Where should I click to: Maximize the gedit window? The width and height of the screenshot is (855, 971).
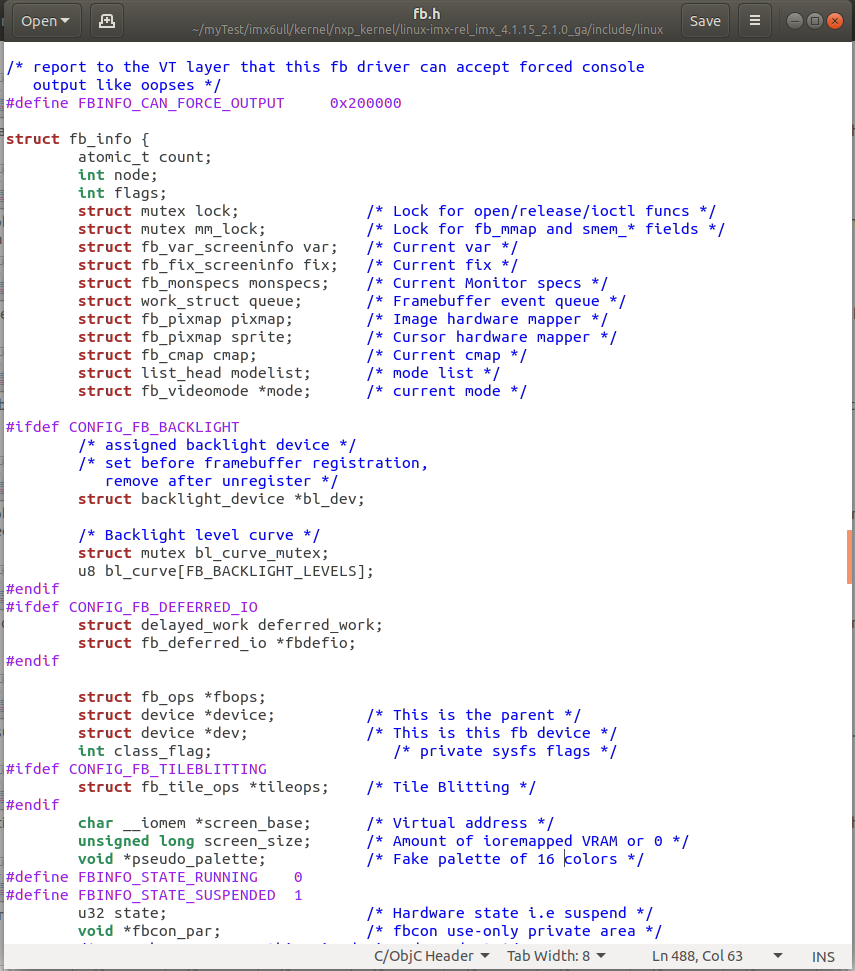[815, 21]
